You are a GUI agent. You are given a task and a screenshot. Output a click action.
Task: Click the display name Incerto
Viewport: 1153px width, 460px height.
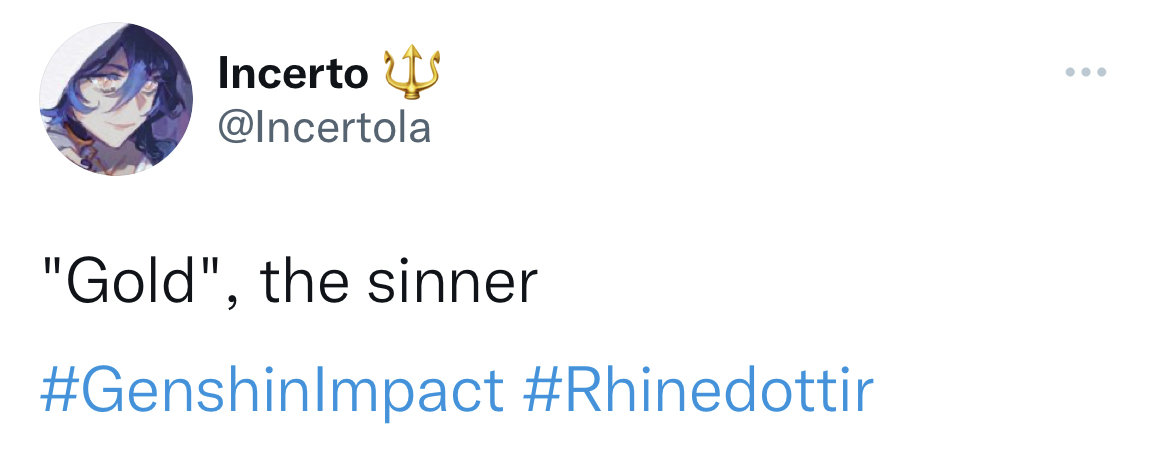click(x=293, y=73)
